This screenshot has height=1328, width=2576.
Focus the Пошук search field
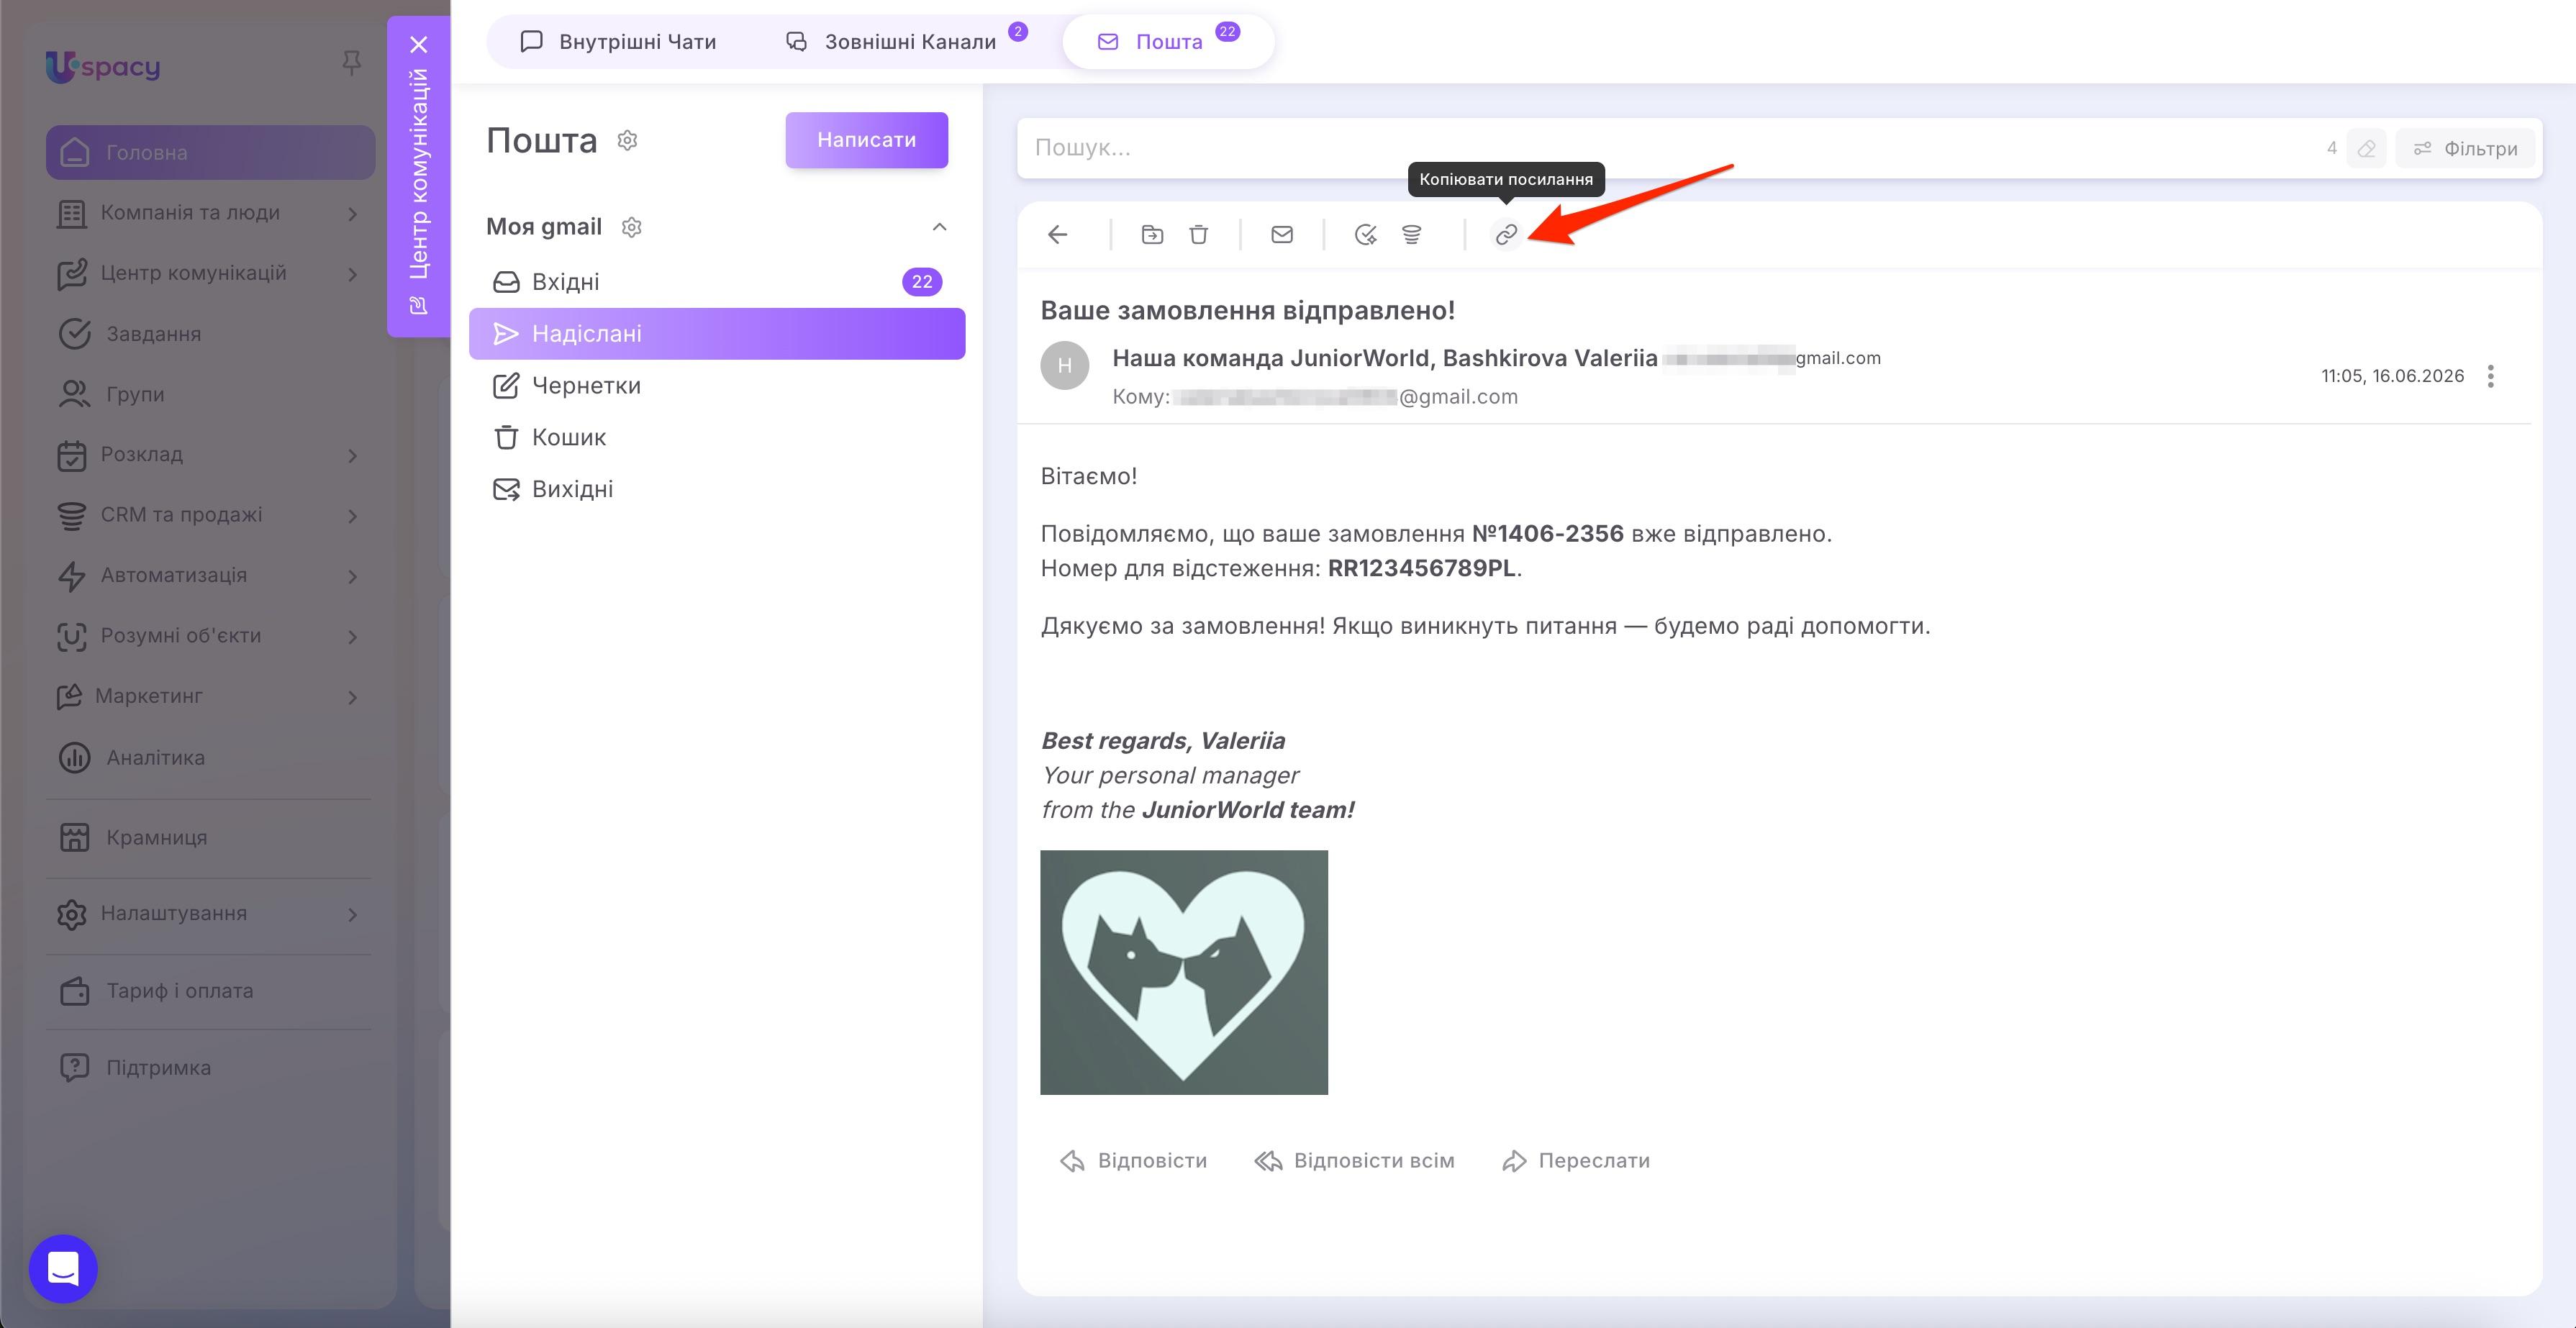(1670, 149)
